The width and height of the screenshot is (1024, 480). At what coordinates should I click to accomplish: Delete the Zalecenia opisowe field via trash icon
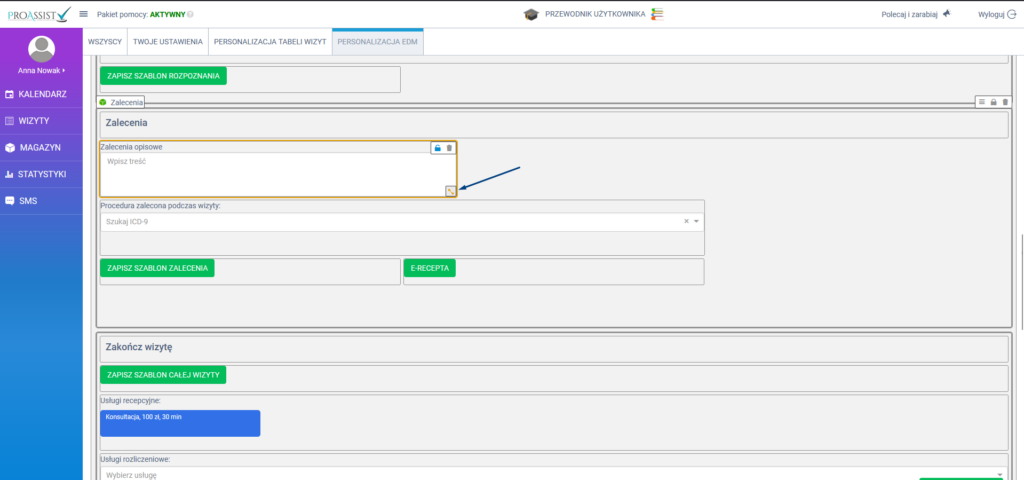coord(449,148)
